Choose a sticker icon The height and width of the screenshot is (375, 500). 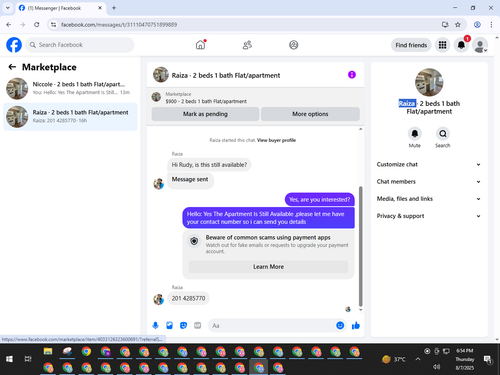pos(183,325)
